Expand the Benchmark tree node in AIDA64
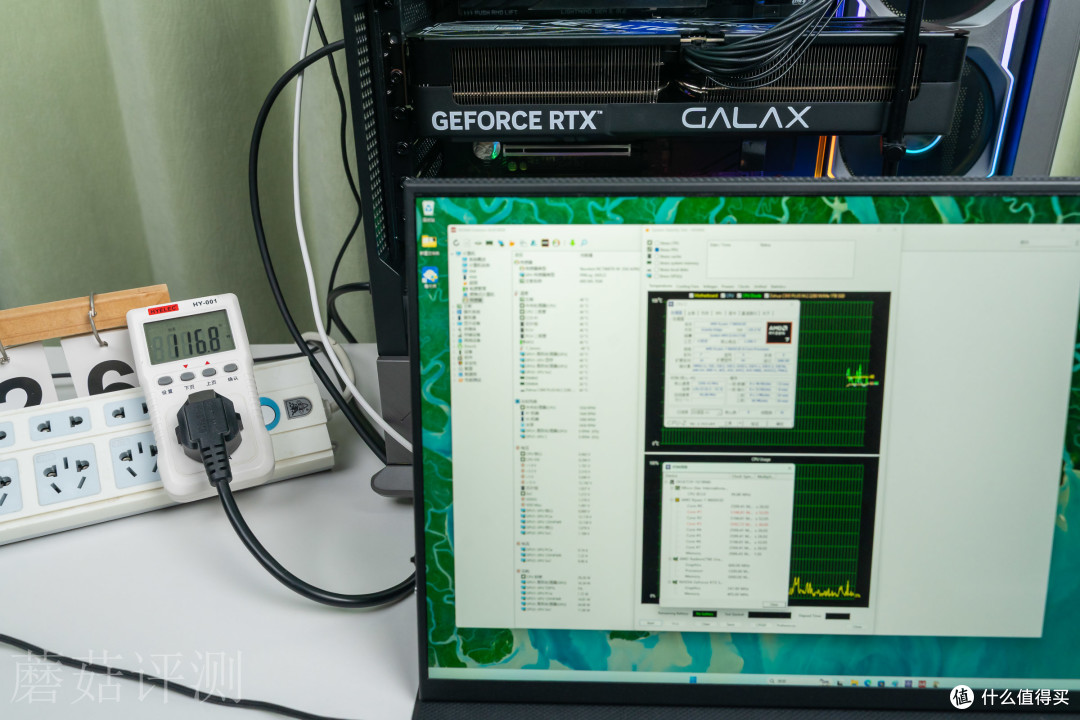Image resolution: width=1080 pixels, height=720 pixels. [454, 380]
